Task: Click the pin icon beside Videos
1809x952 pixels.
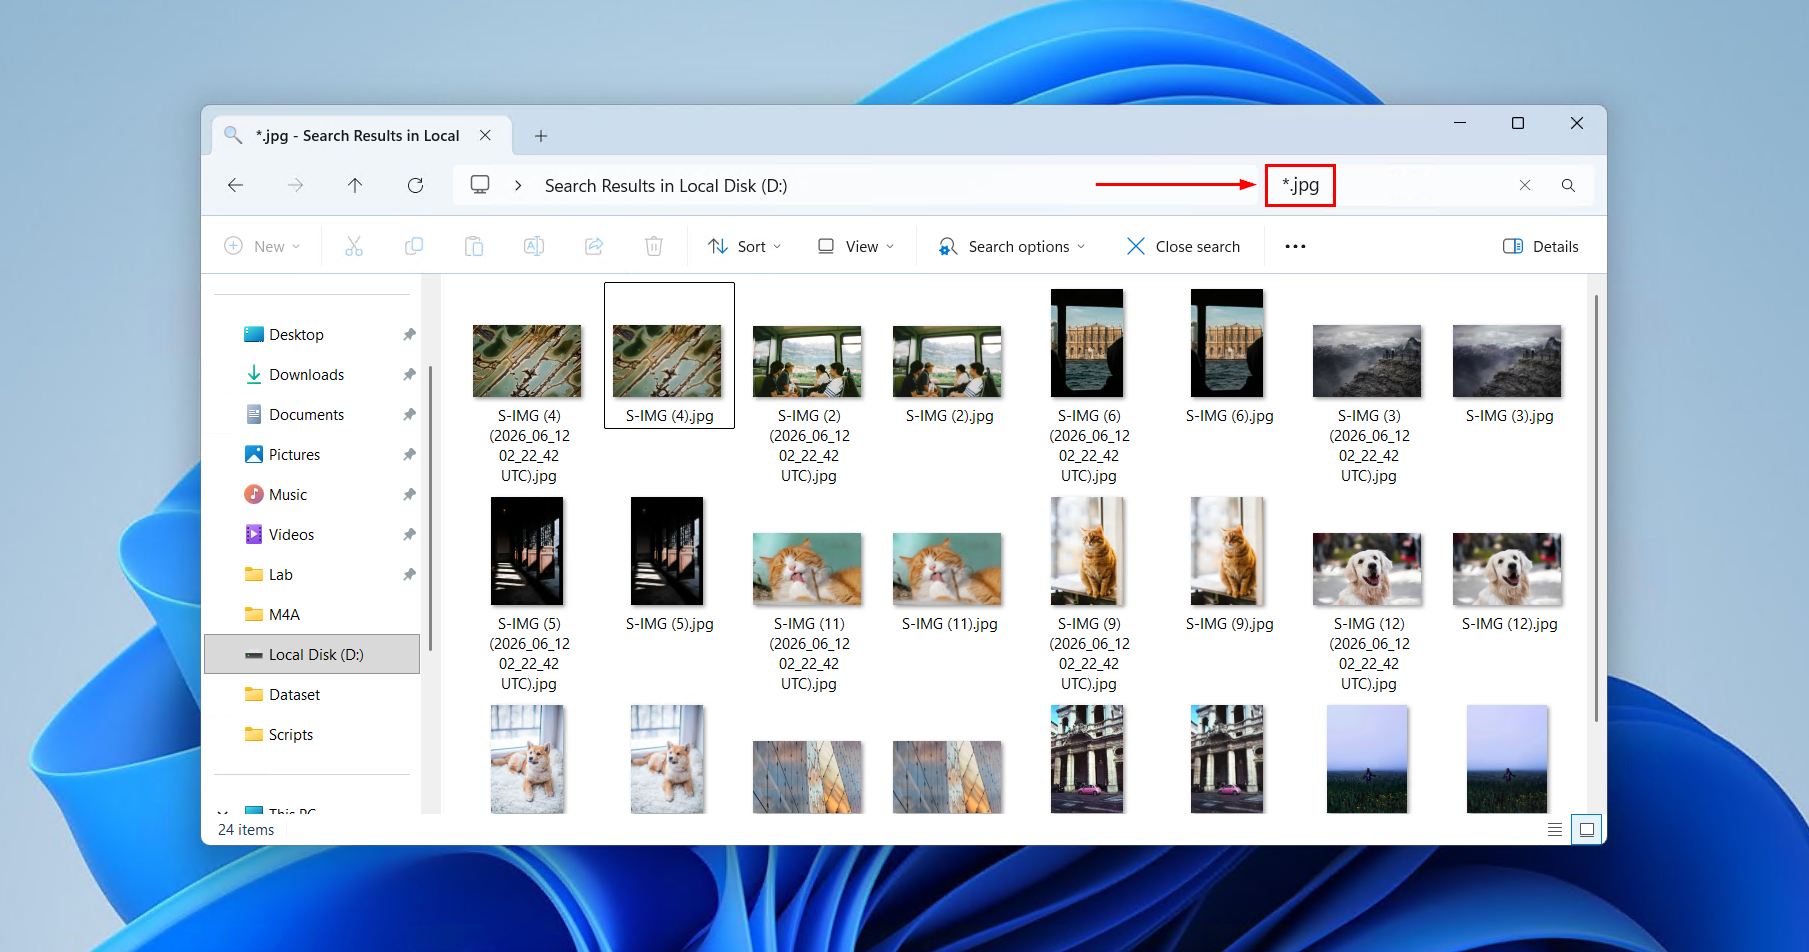Action: point(409,535)
